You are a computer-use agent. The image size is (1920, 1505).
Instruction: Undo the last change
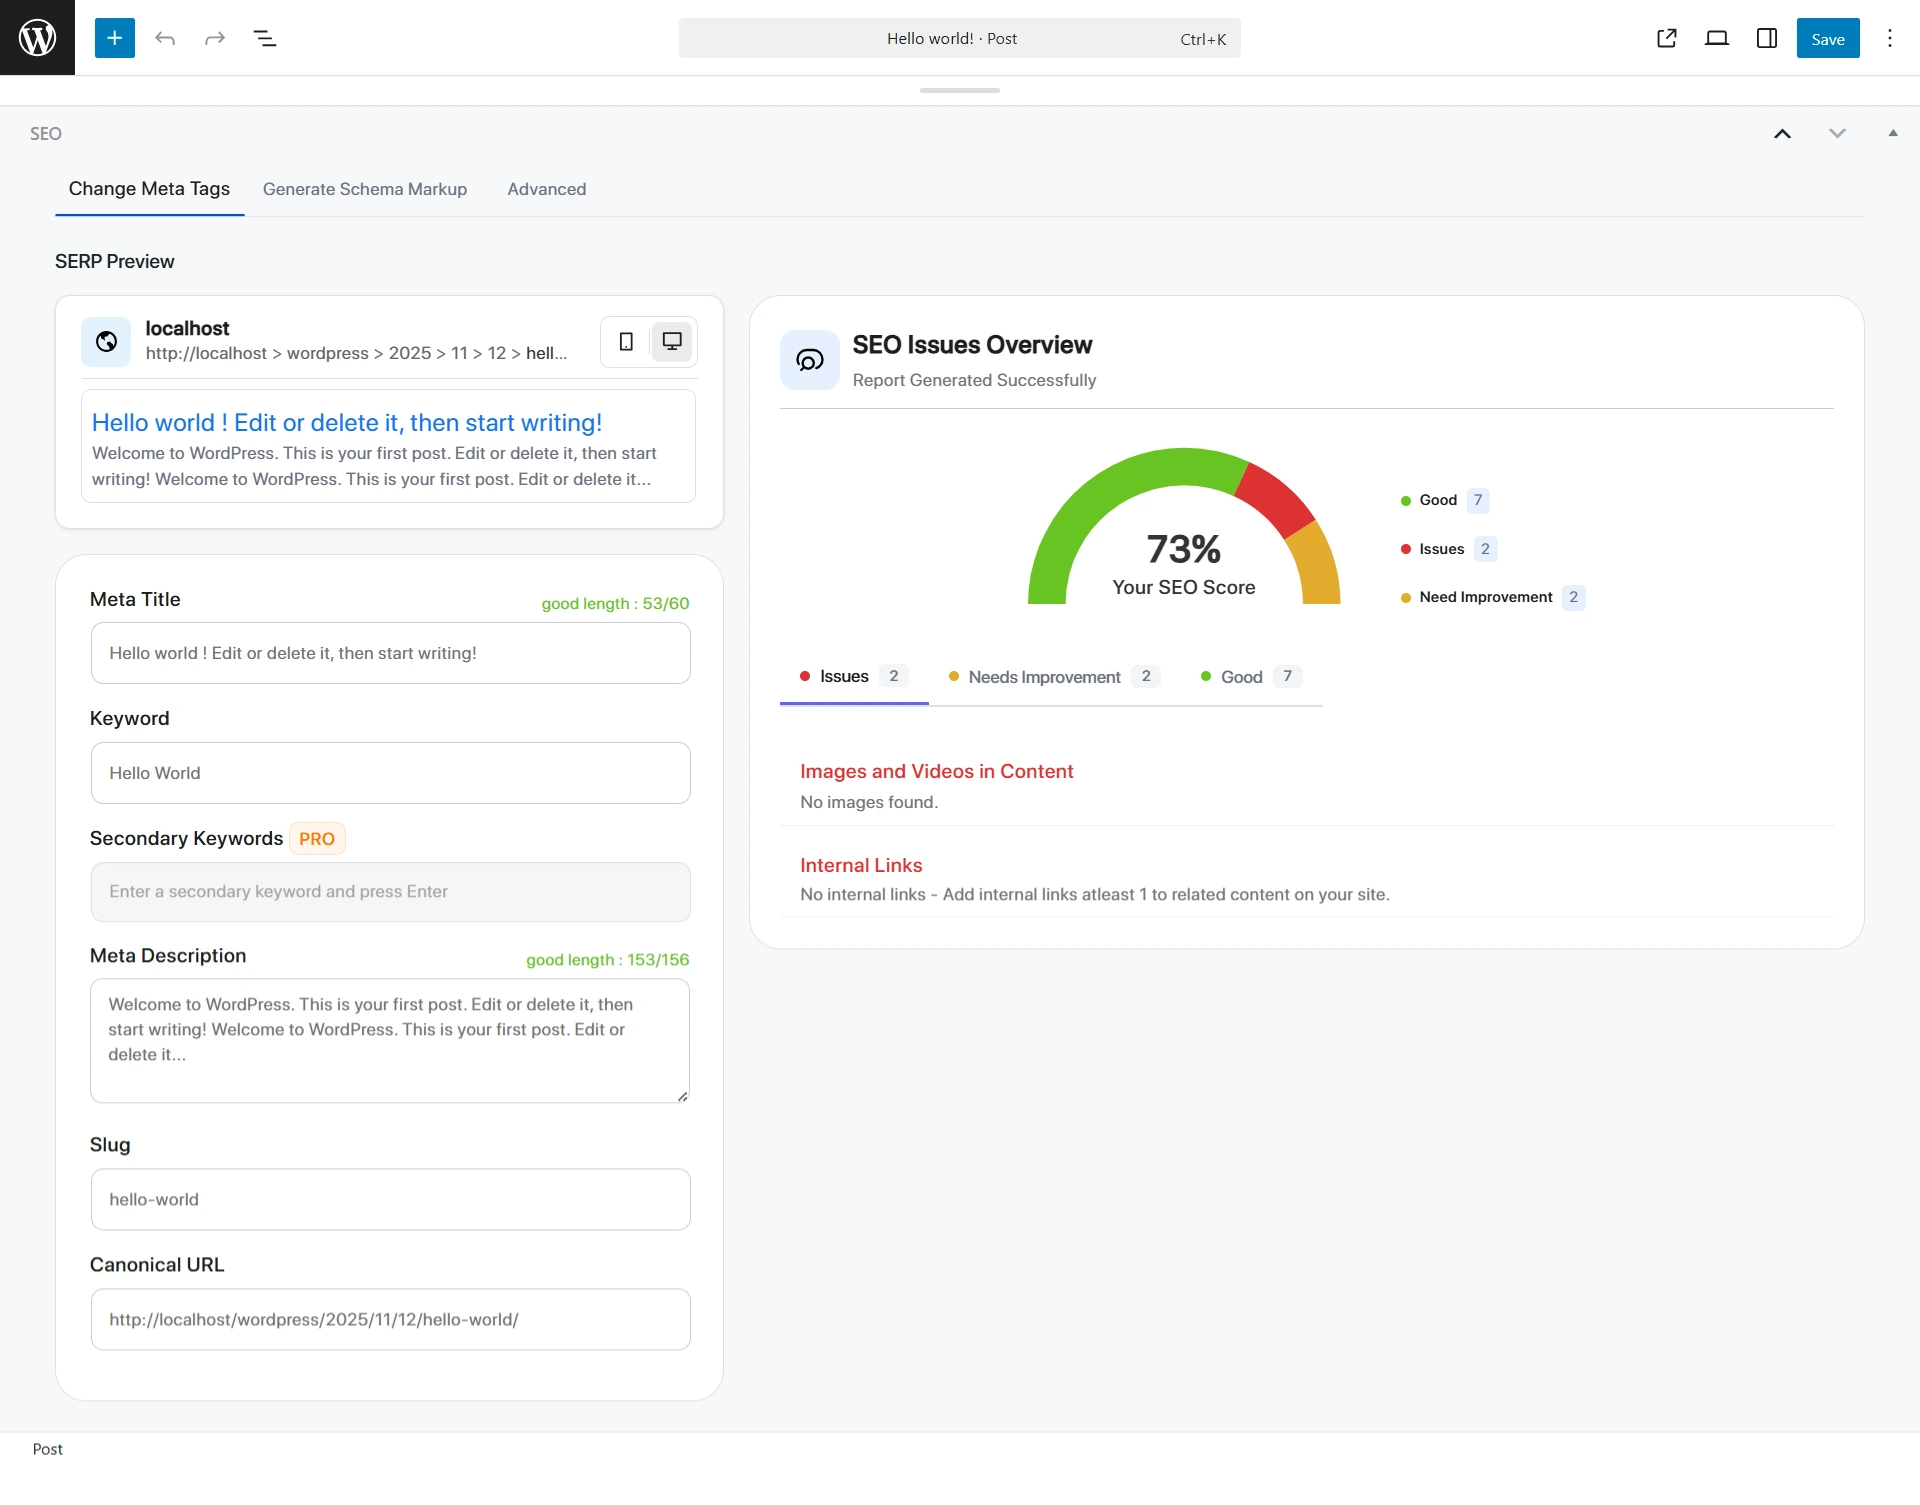165,38
